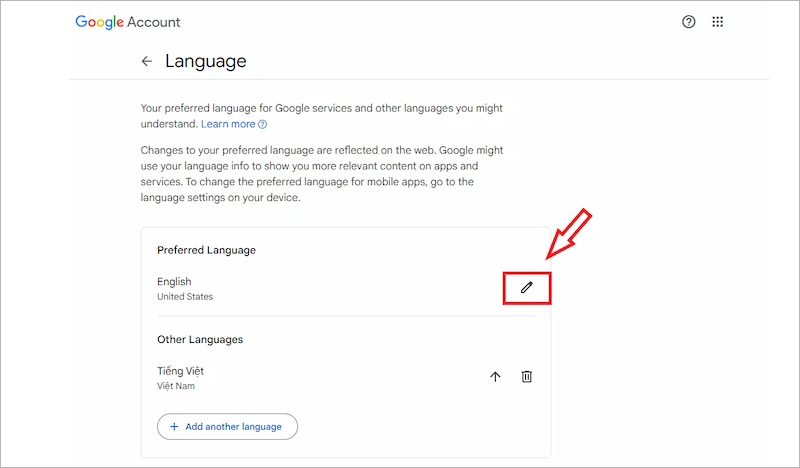This screenshot has width=800, height=468.
Task: Click the Other Languages heading
Action: point(200,339)
